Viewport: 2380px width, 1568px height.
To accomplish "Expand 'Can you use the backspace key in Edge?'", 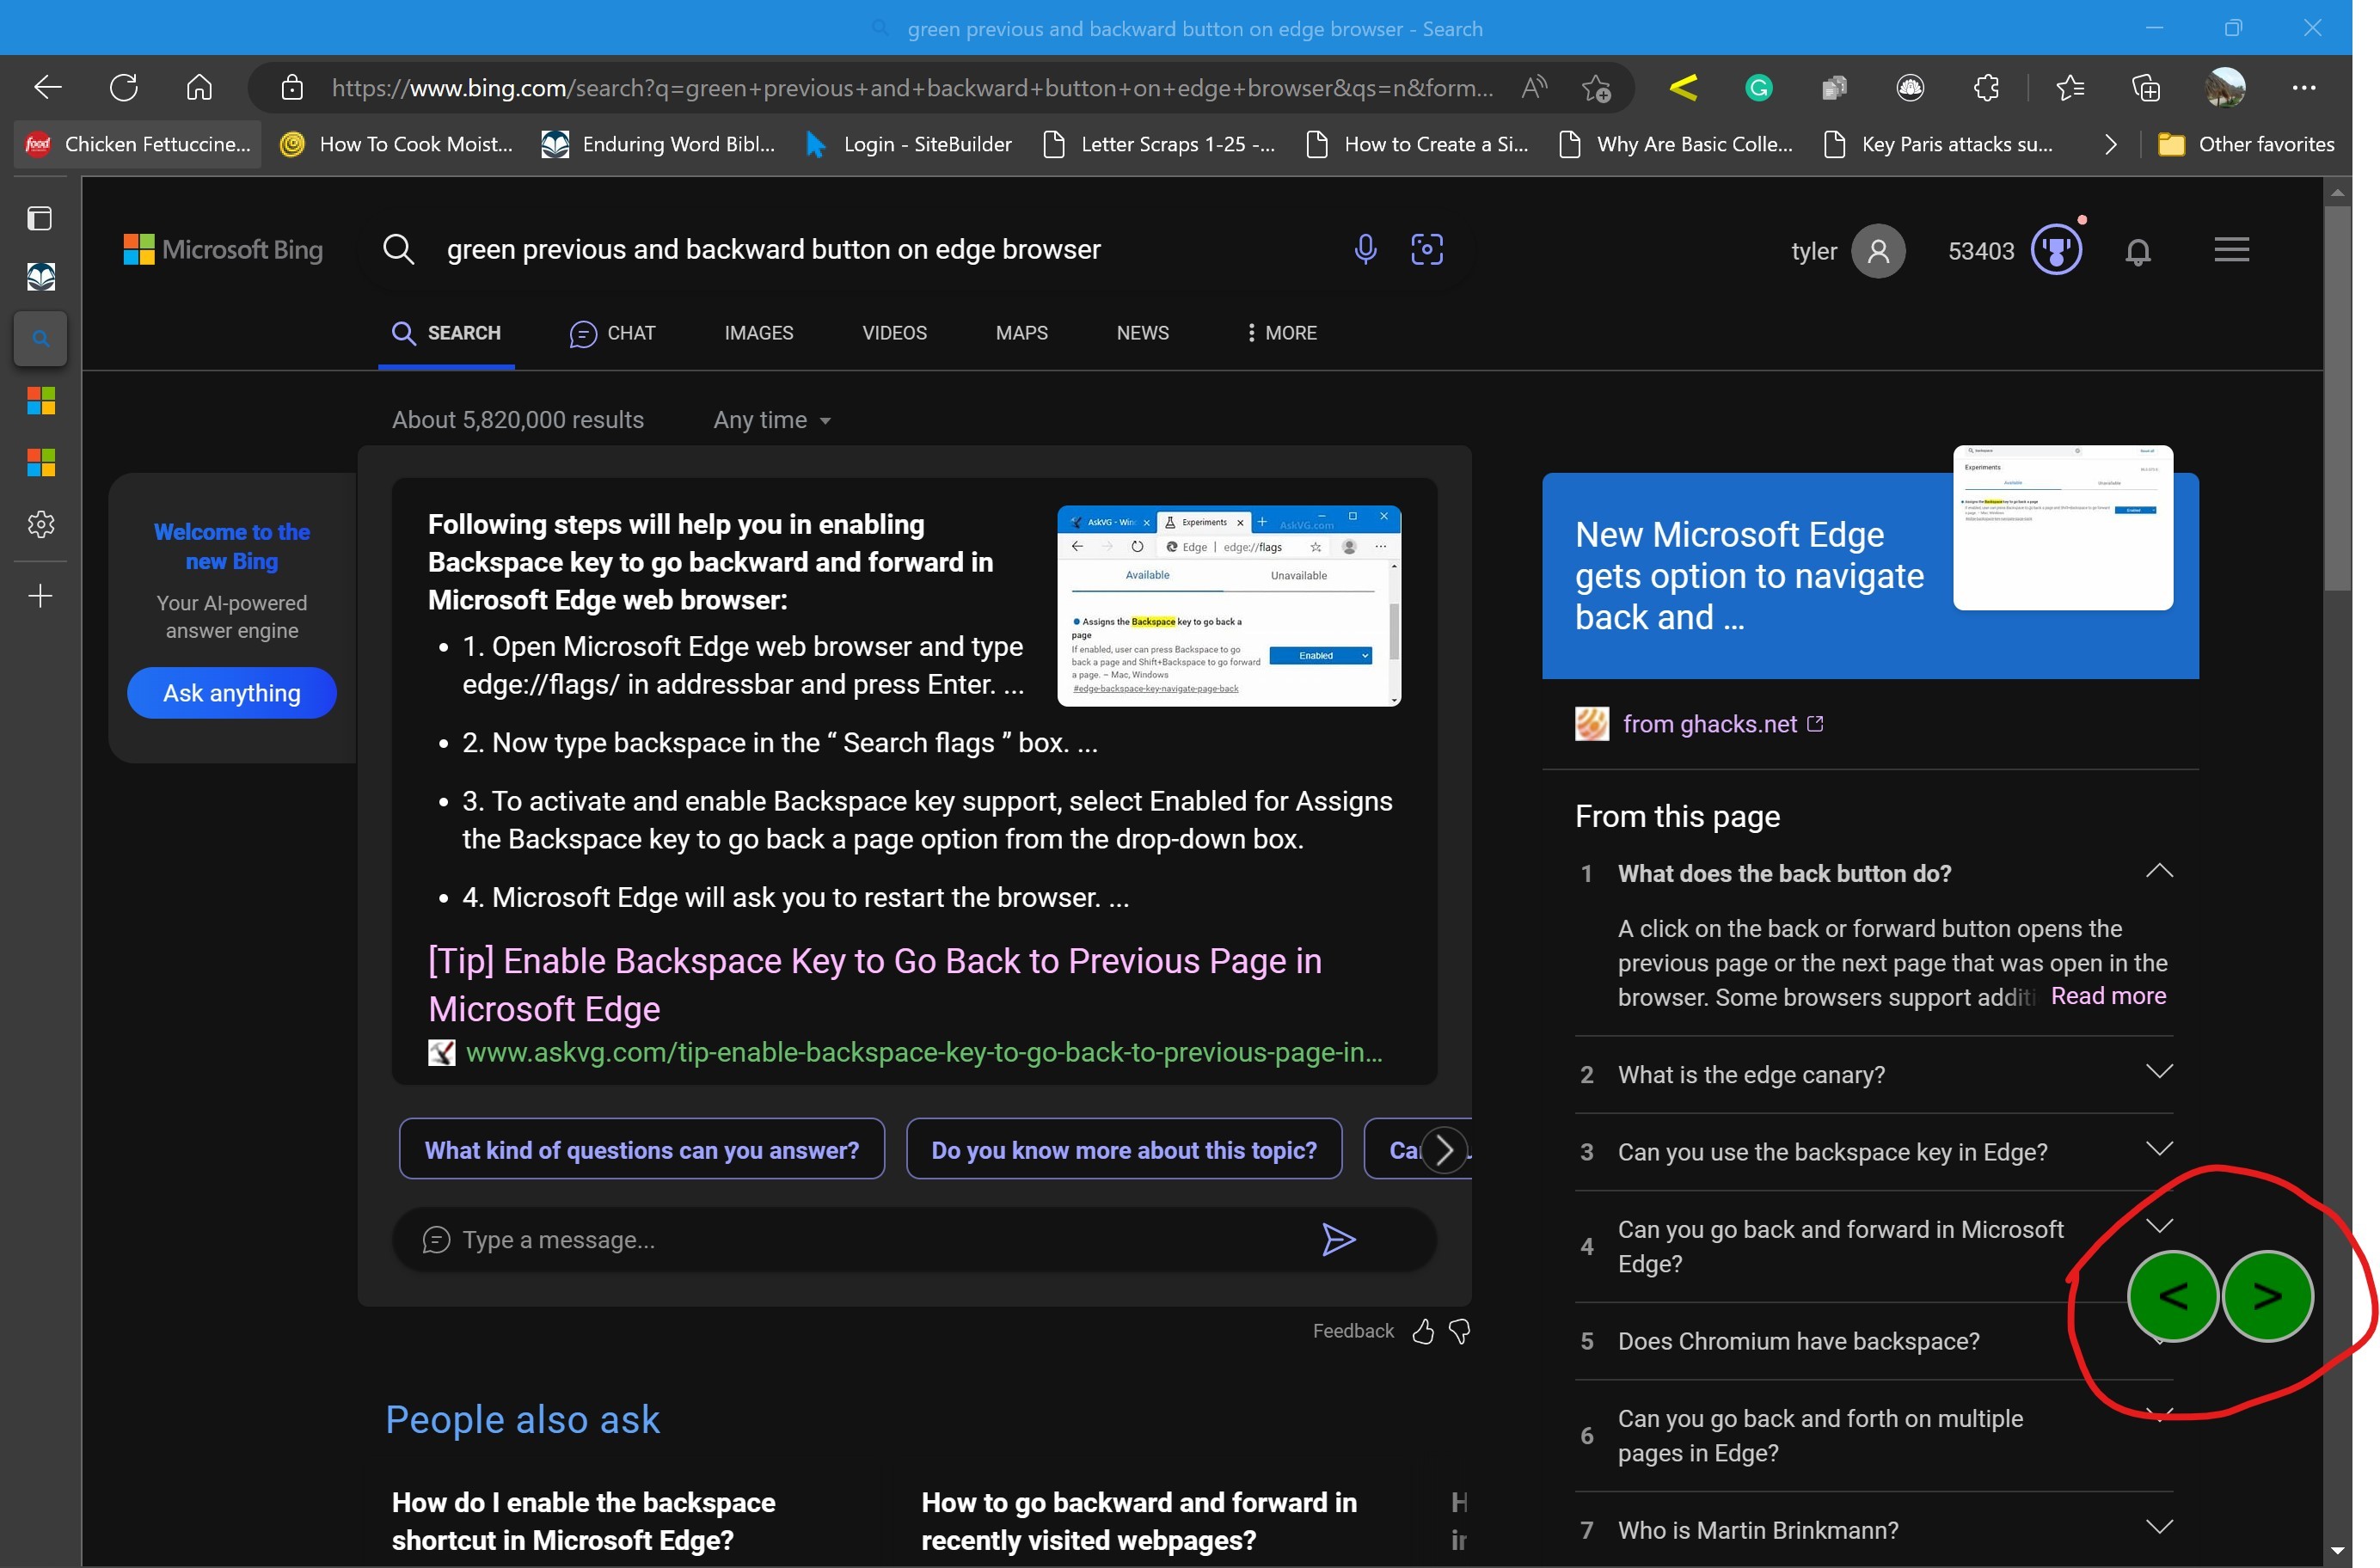I will click(2159, 1149).
